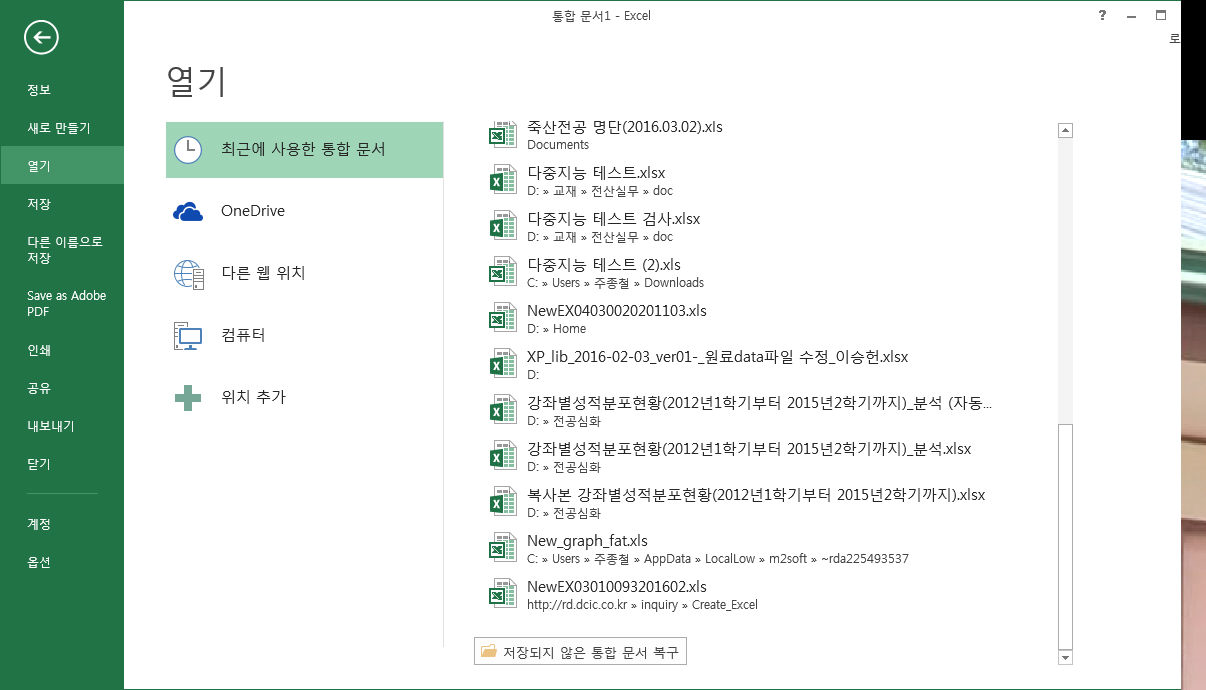Click the help question mark icon
The height and width of the screenshot is (690, 1206).
(1102, 15)
